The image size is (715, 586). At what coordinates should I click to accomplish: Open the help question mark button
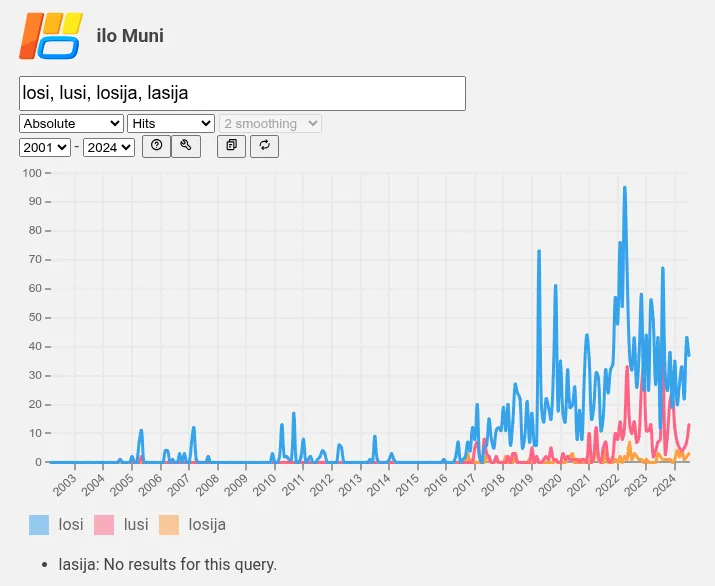point(156,146)
